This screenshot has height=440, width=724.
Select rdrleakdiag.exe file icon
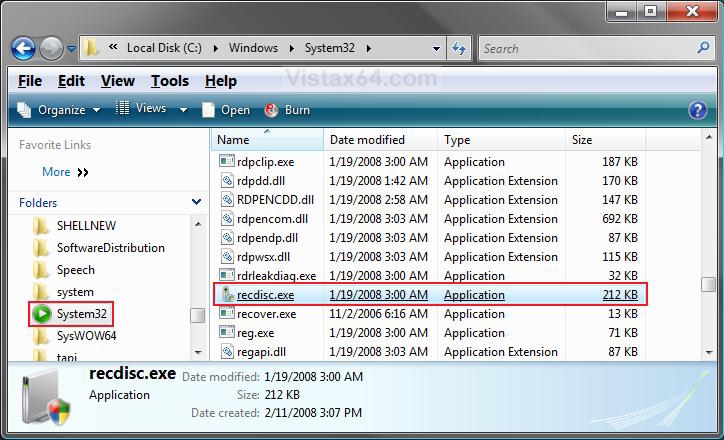(226, 275)
